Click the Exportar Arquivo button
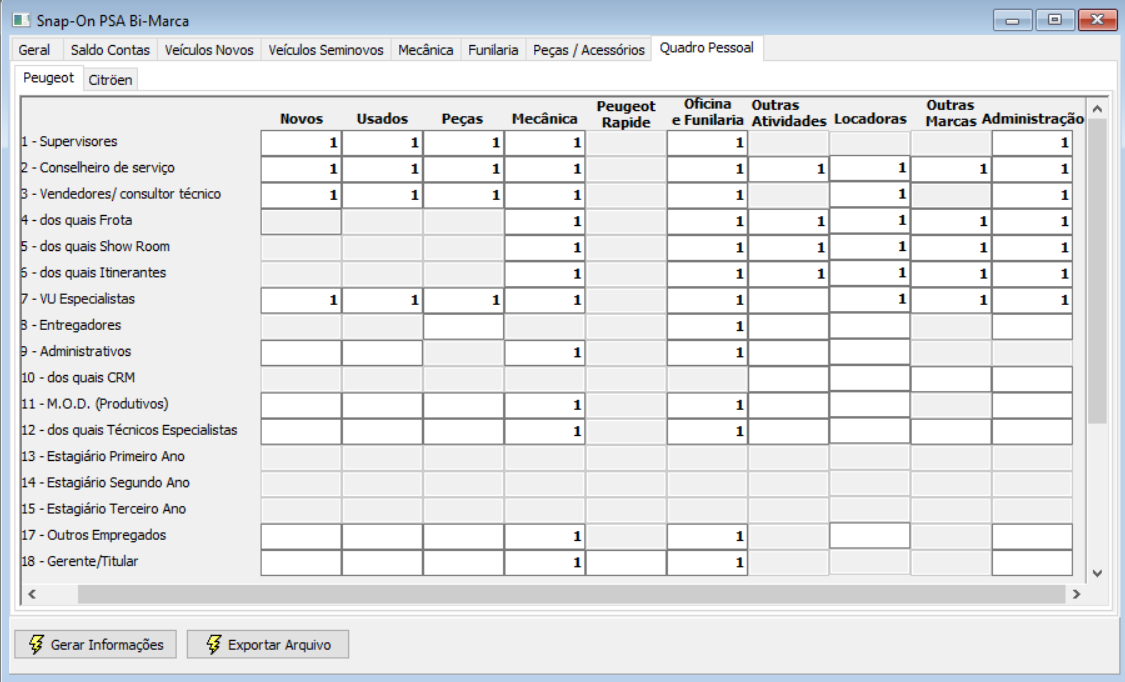The image size is (1125, 682). coord(268,644)
